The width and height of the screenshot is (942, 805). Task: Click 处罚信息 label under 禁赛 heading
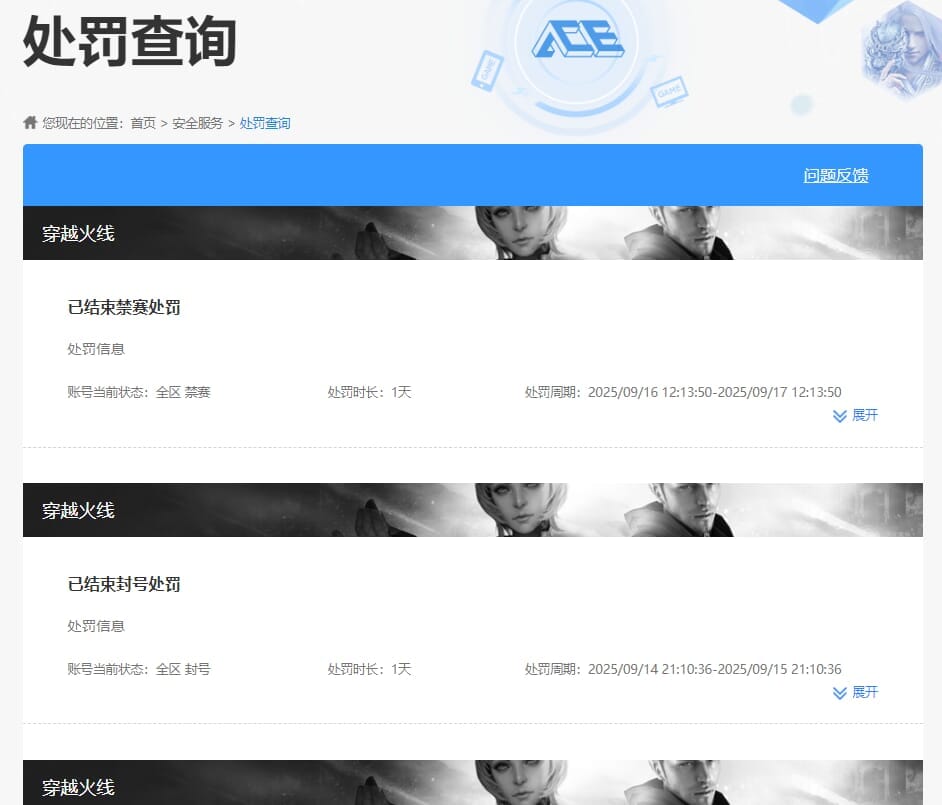coord(96,349)
